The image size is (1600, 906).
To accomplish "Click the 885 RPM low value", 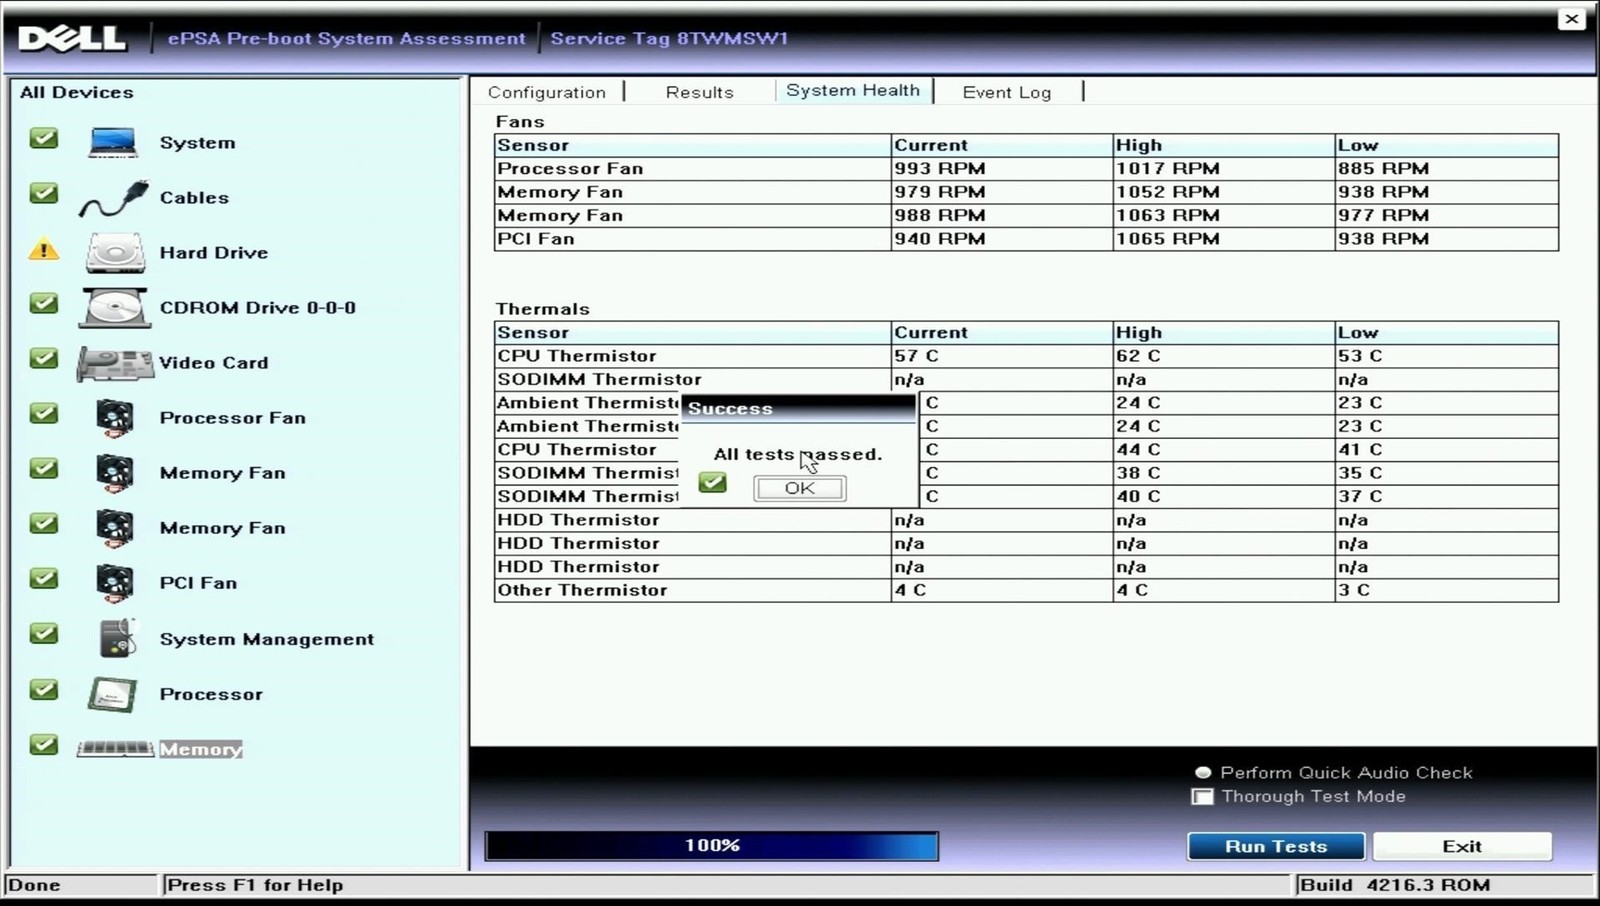I will [x=1384, y=168].
